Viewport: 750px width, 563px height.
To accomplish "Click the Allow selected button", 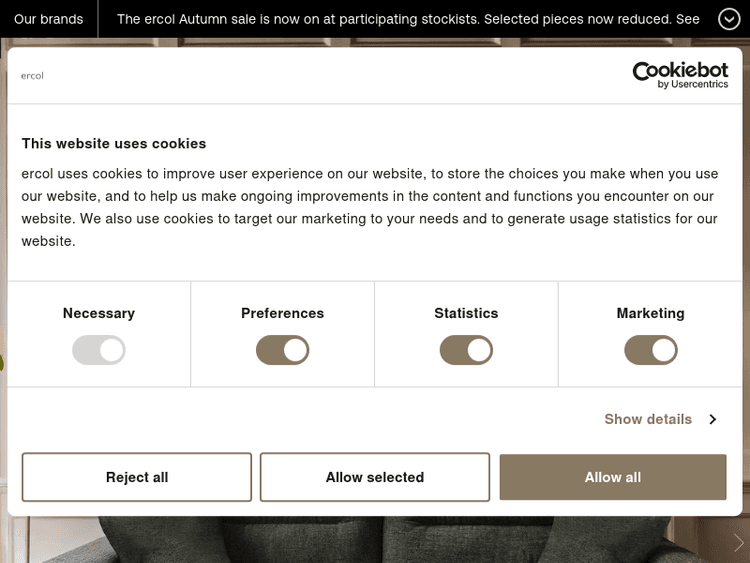I will [x=375, y=477].
